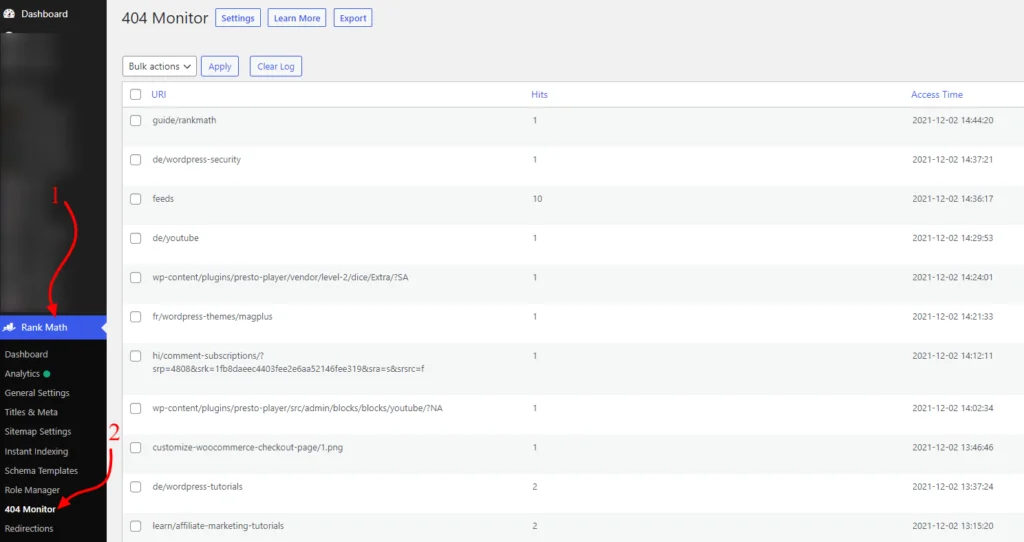Sort the table by Hits column
1024x542 pixels.
(x=539, y=94)
